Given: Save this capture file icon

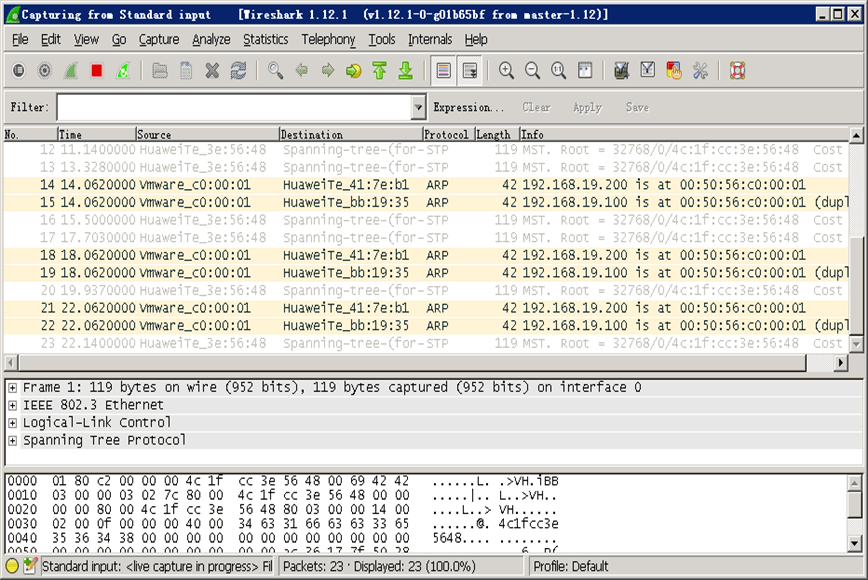Looking at the screenshot, I should point(186,71).
